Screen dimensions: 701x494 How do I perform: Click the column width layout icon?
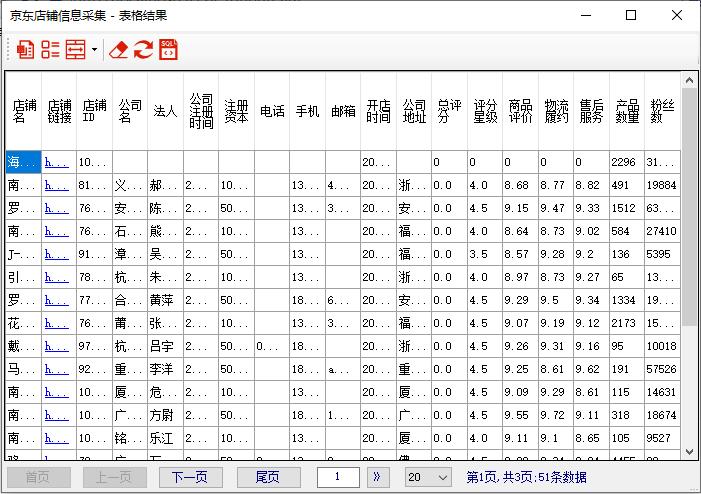75,50
